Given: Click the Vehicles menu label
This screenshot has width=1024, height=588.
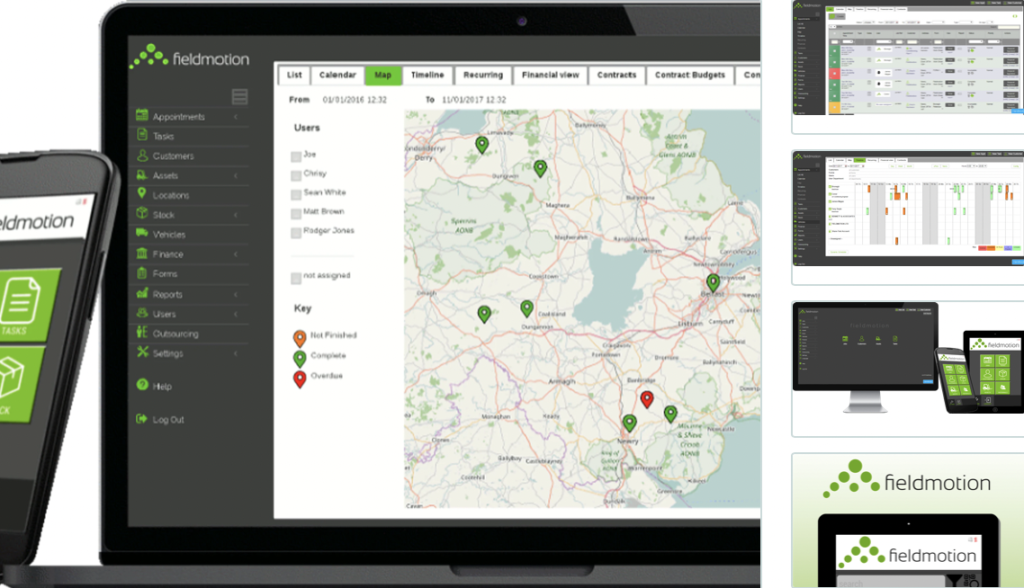Looking at the screenshot, I should (169, 235).
